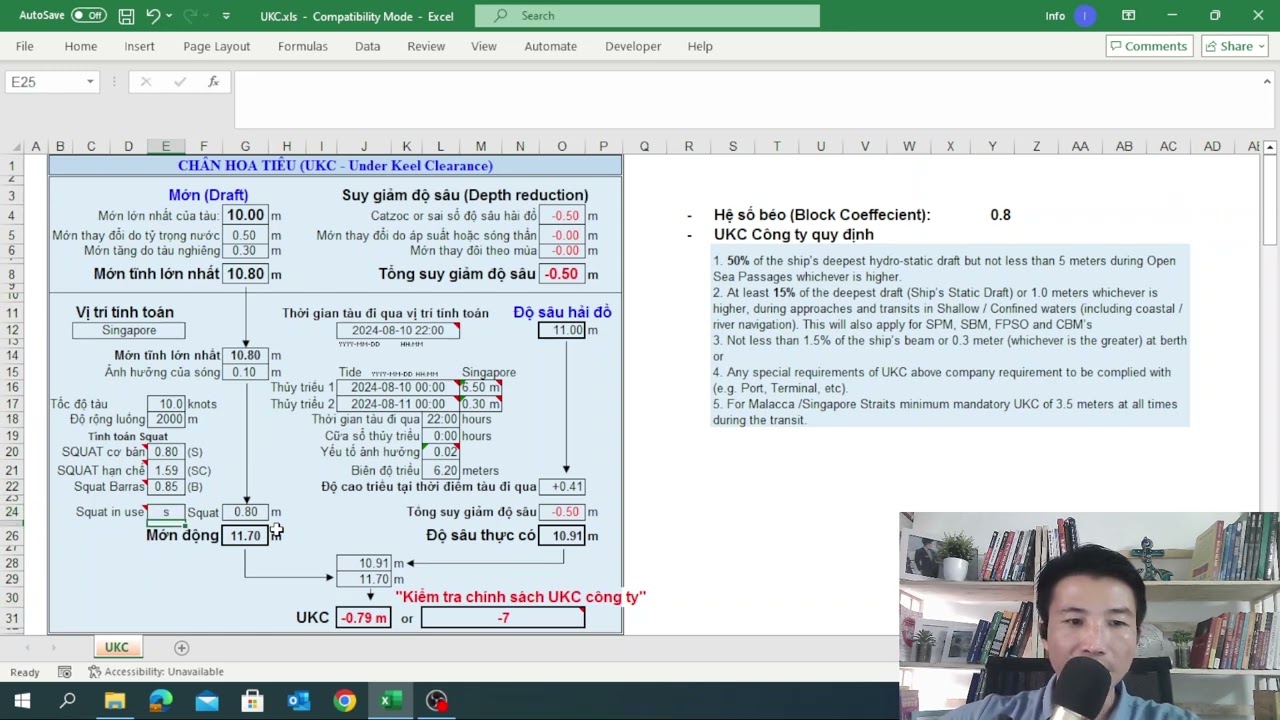Expand the Name Box dropdown arrow

coord(90,82)
